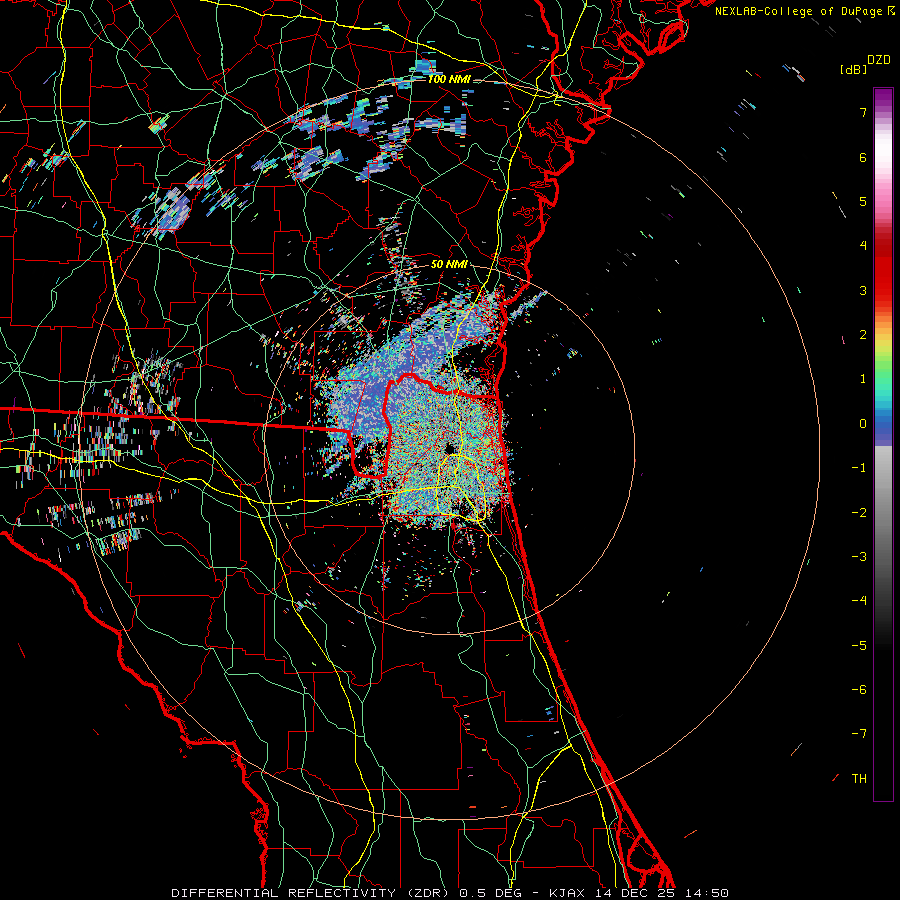Click the color scale at value 7
The width and height of the screenshot is (900, 900).
(883, 112)
